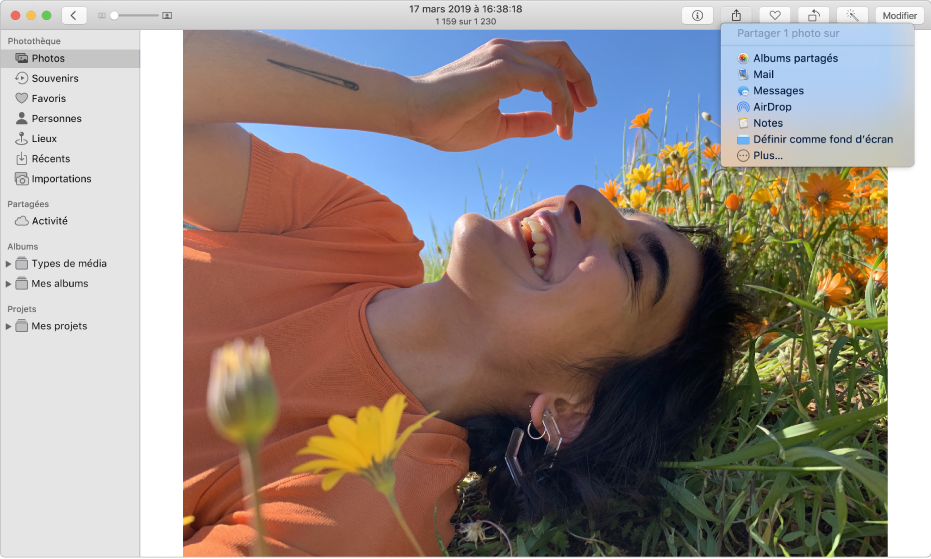Open Souvenirs in the sidebar
931x559 pixels.
point(54,78)
